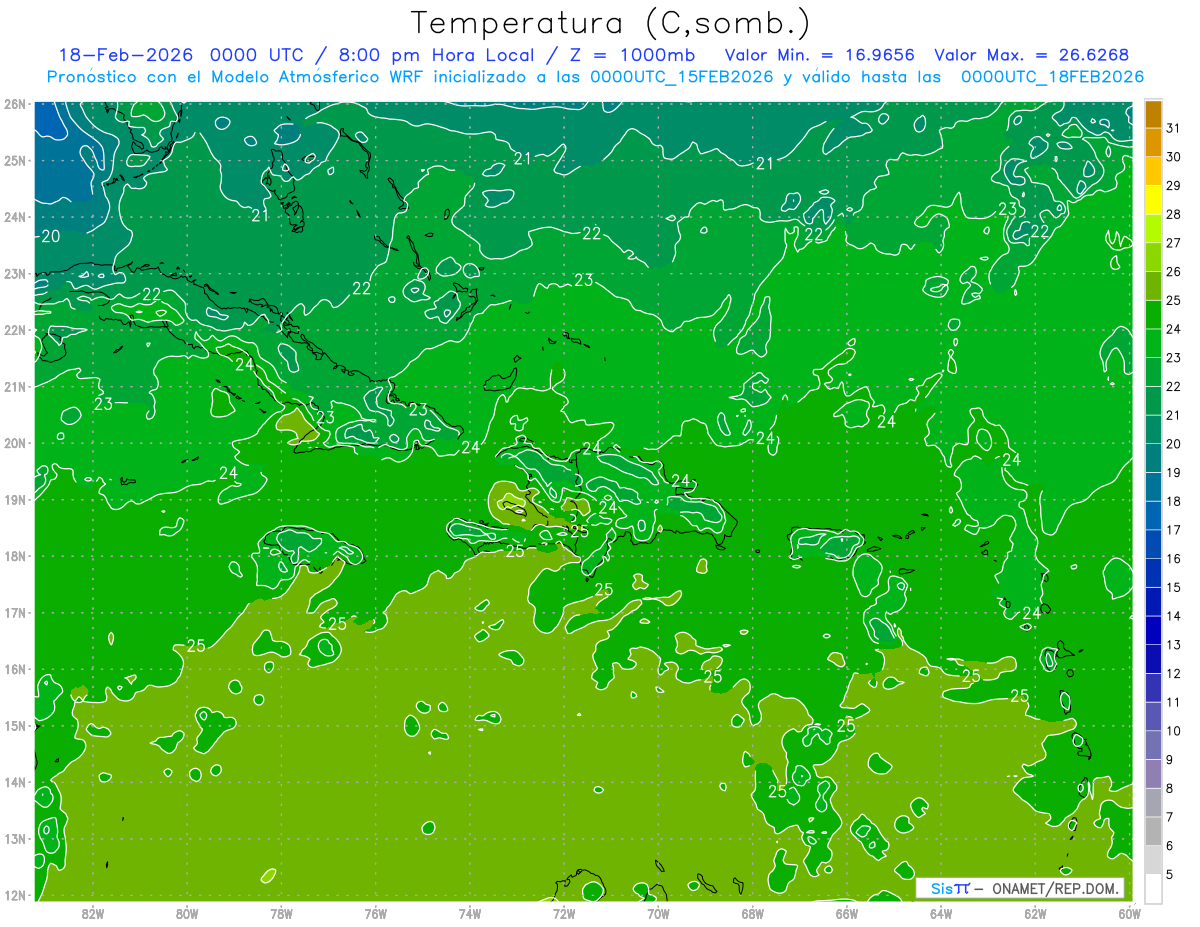This screenshot has width=1200, height=927.
Task: Click the longitude axis label 64W
Action: click(941, 913)
